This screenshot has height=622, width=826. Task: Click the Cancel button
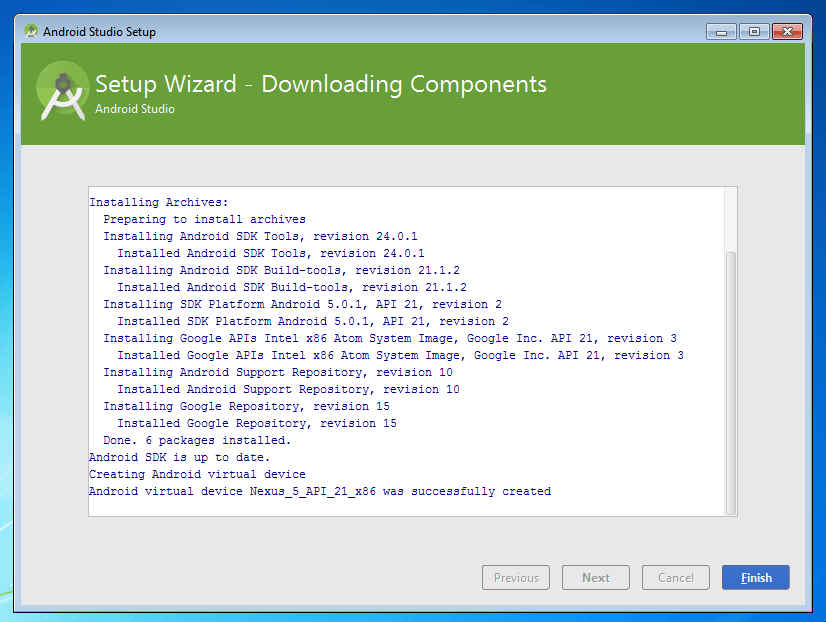point(675,577)
